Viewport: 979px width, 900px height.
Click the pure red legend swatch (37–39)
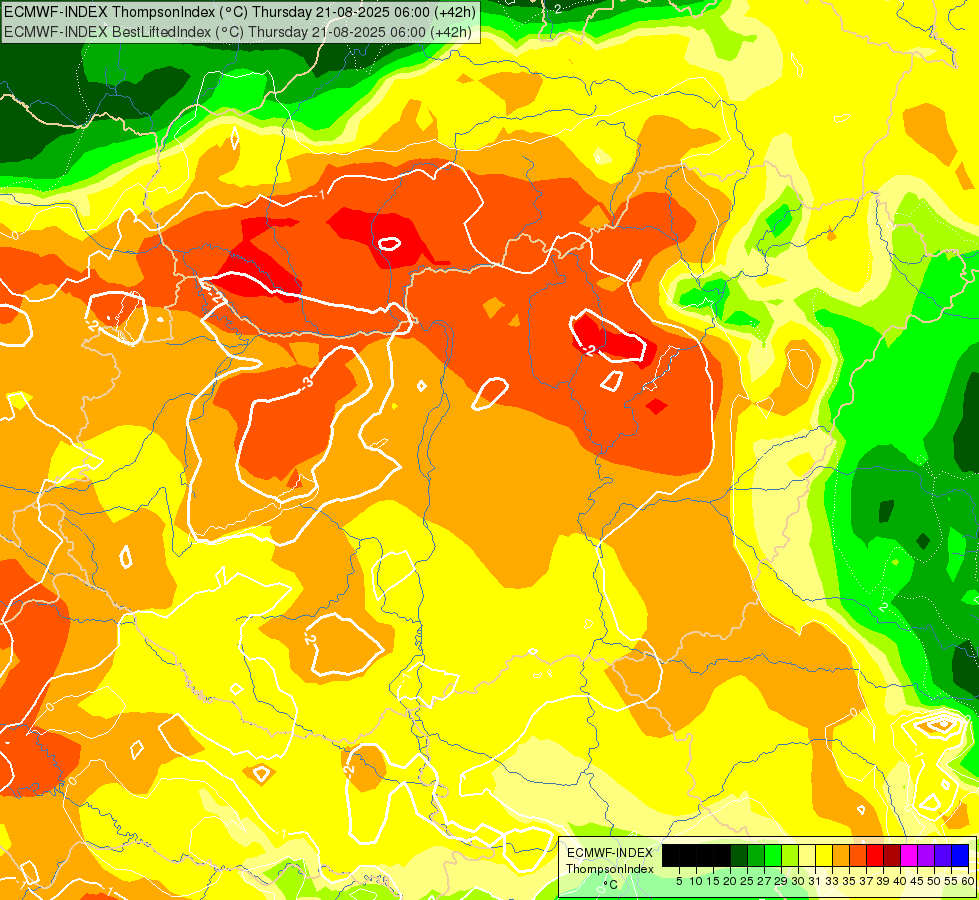(875, 855)
